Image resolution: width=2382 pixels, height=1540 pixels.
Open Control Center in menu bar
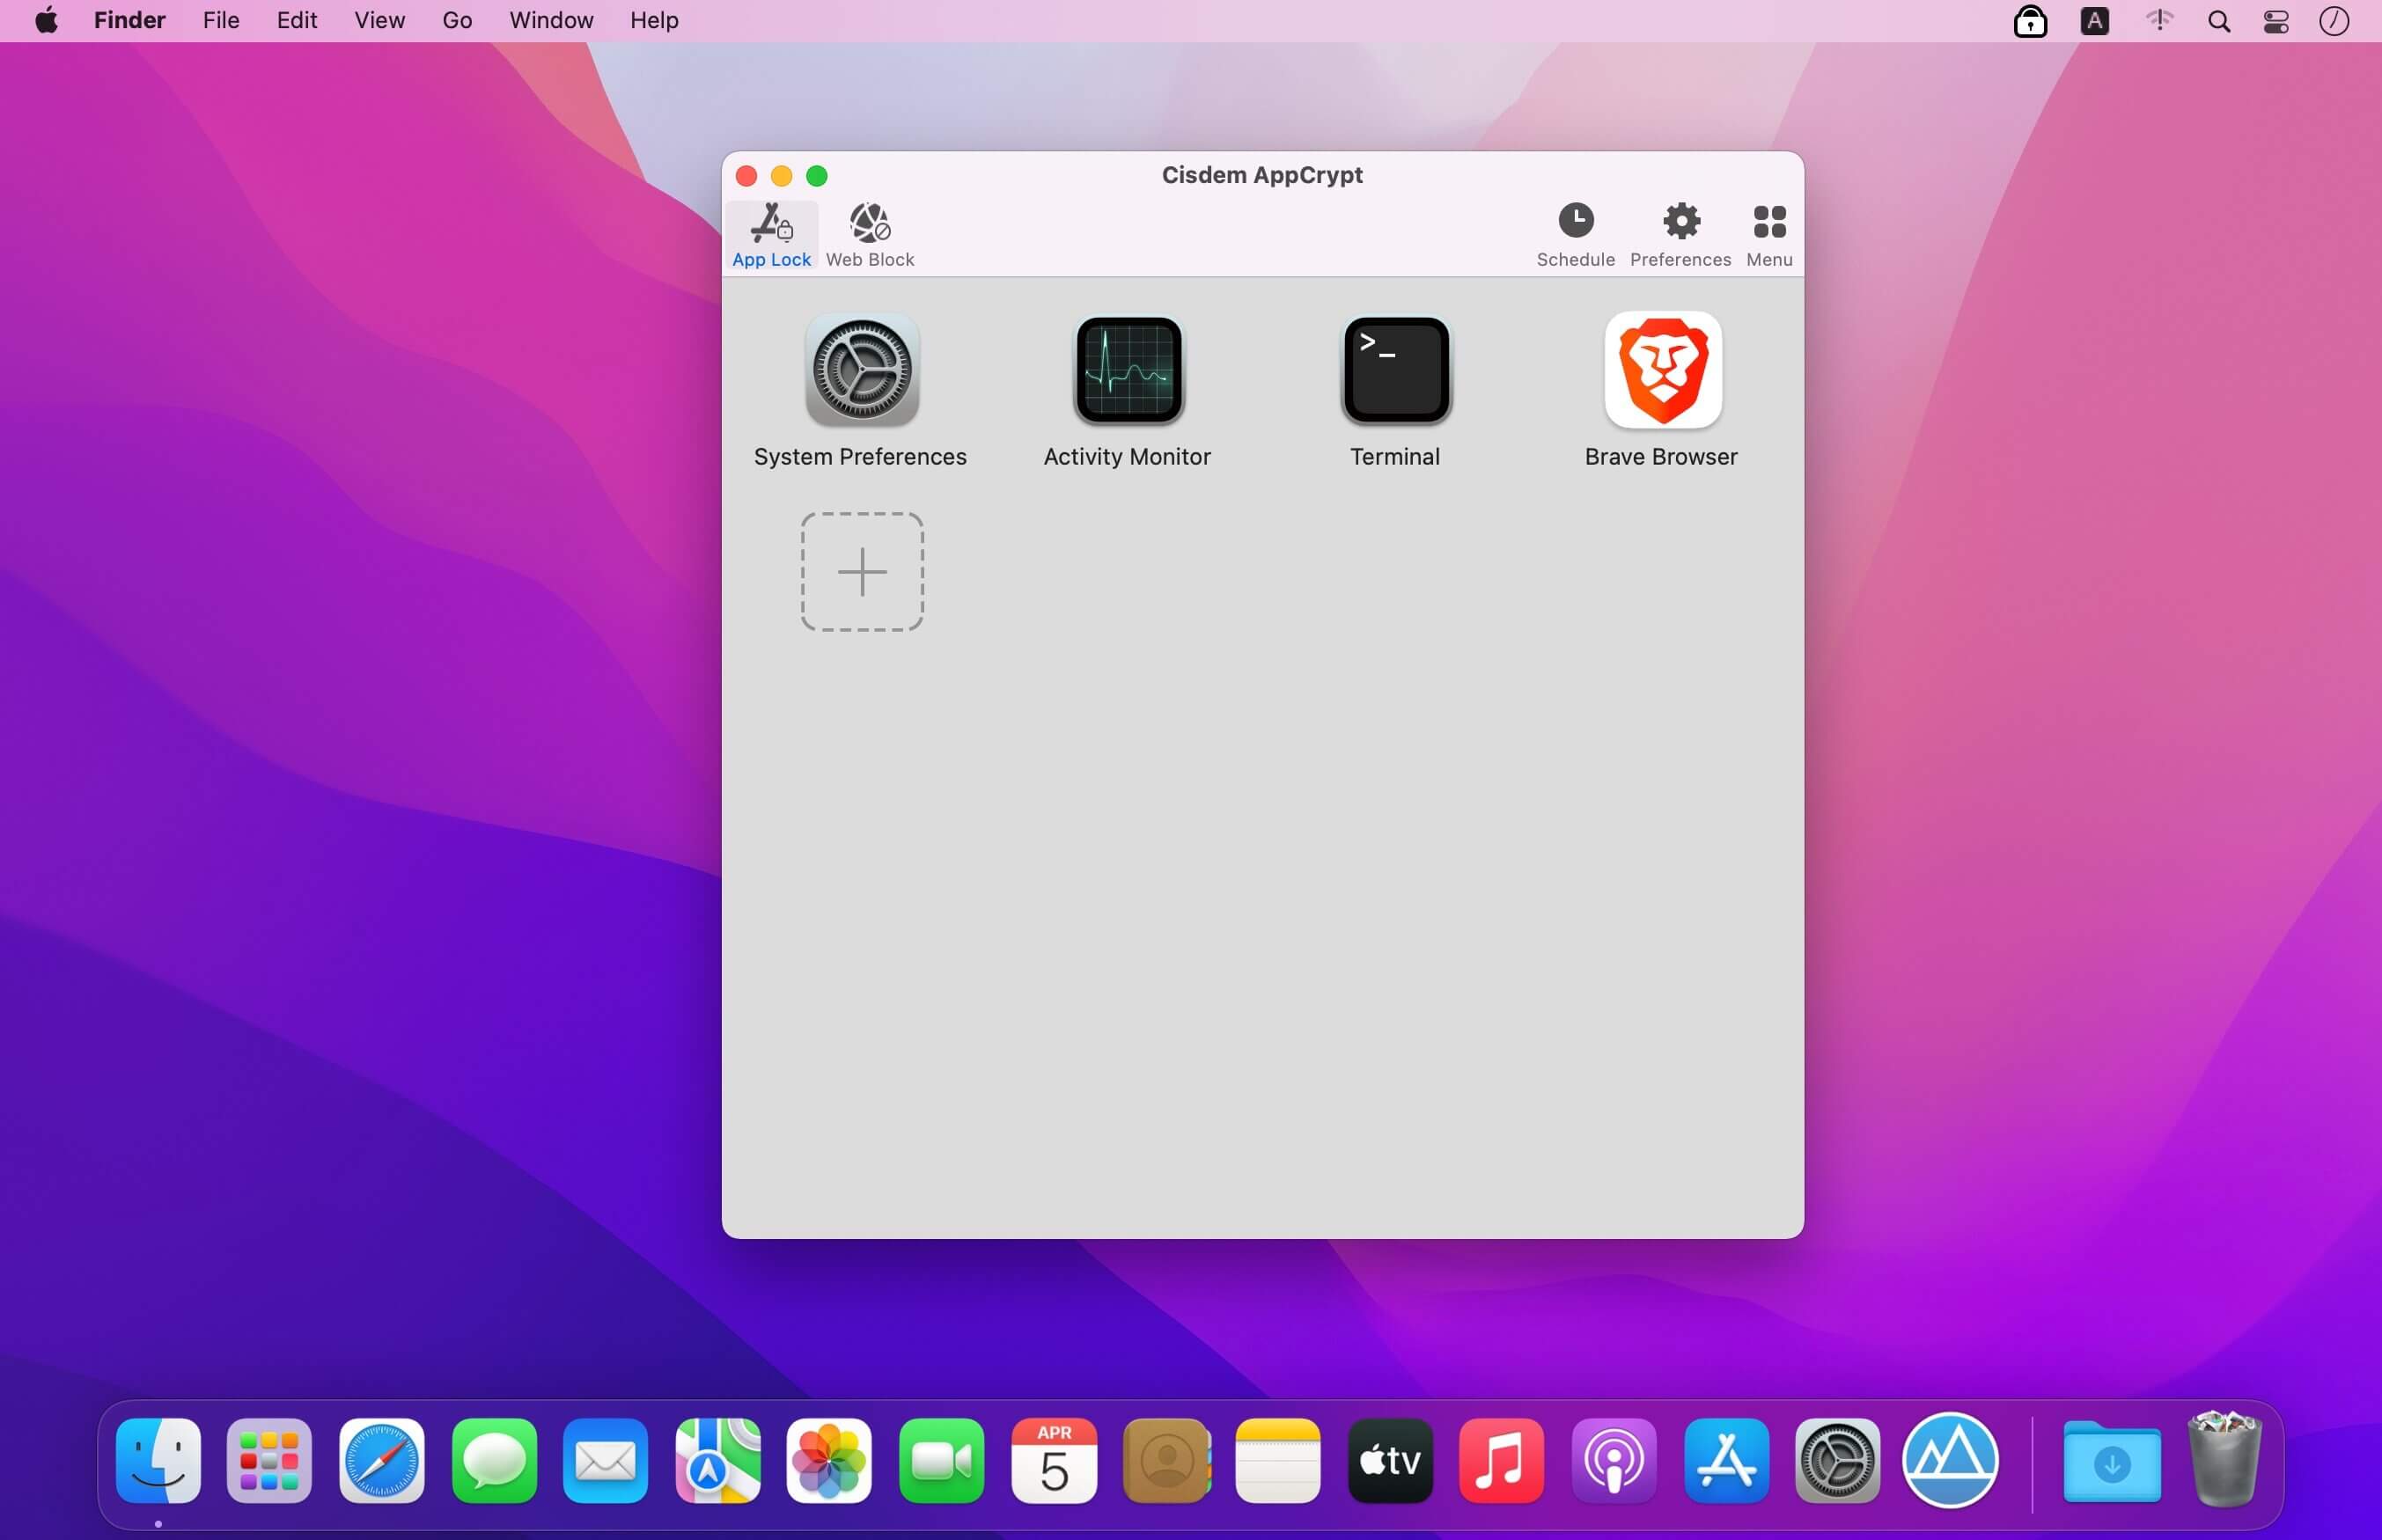click(2276, 21)
